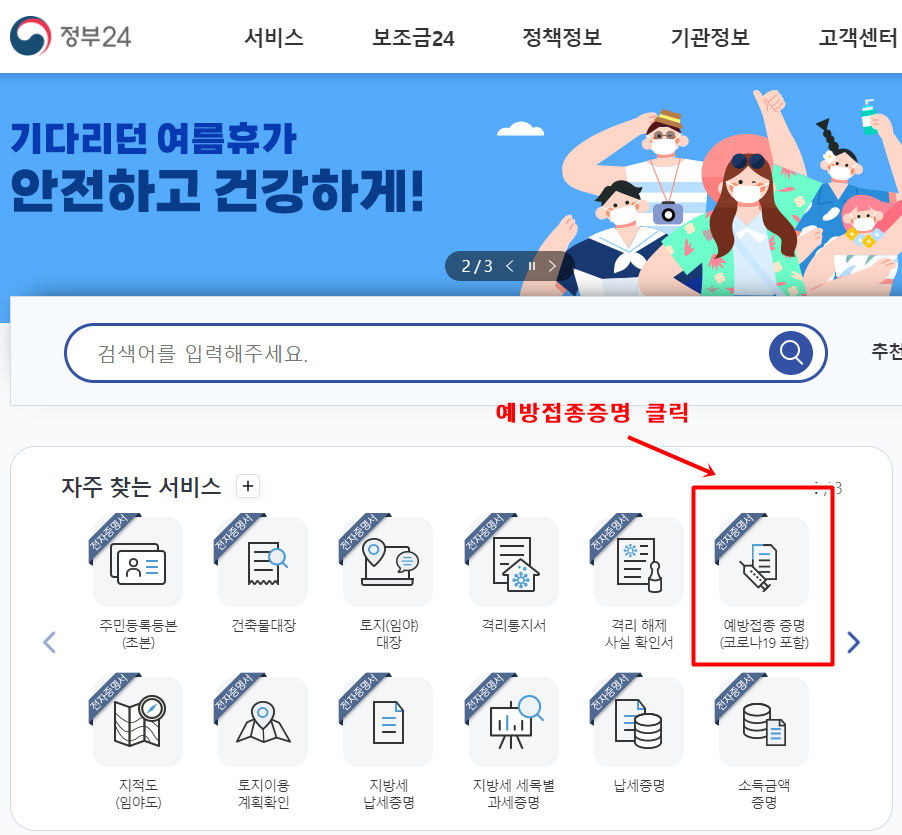Select the 토지(임야)대장 icon
Screen dimensions: 902x835
pos(388,562)
